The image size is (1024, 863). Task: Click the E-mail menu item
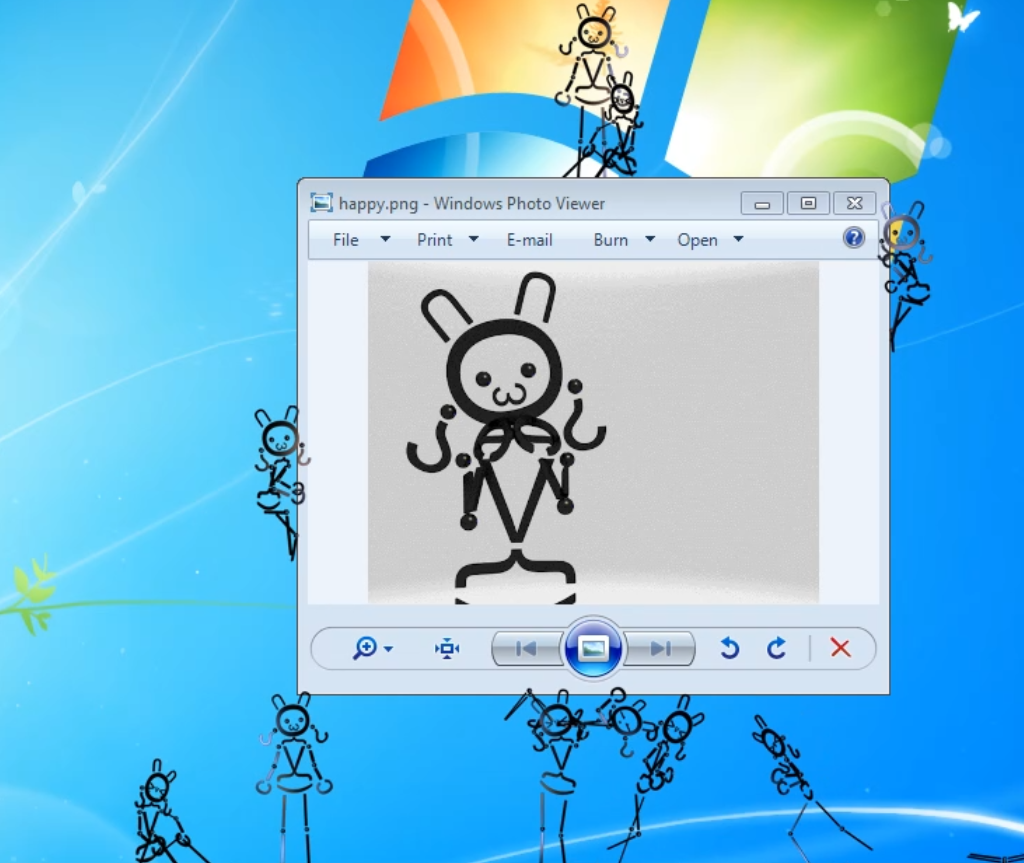pos(530,240)
